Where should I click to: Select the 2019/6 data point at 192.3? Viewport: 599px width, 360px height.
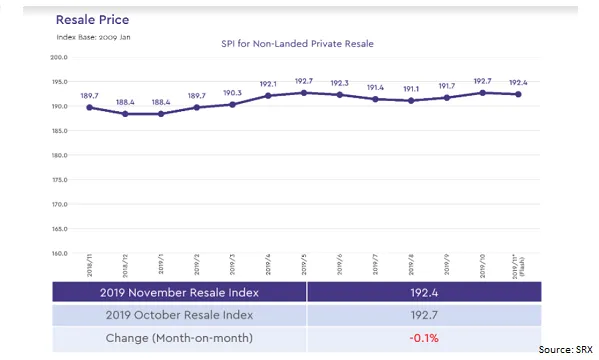point(340,95)
